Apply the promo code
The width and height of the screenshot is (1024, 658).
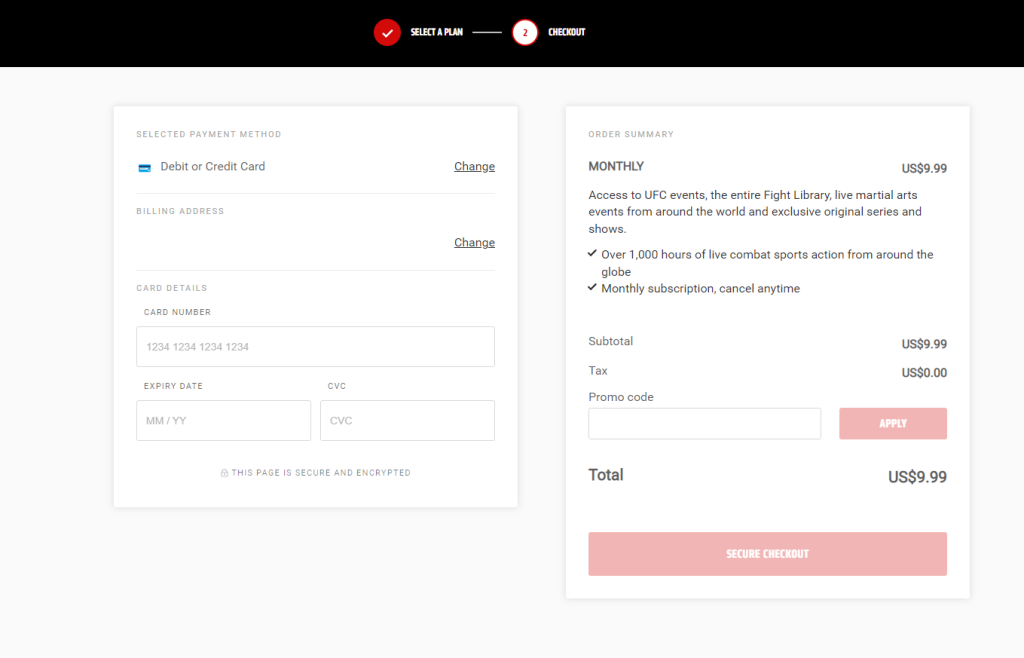893,424
